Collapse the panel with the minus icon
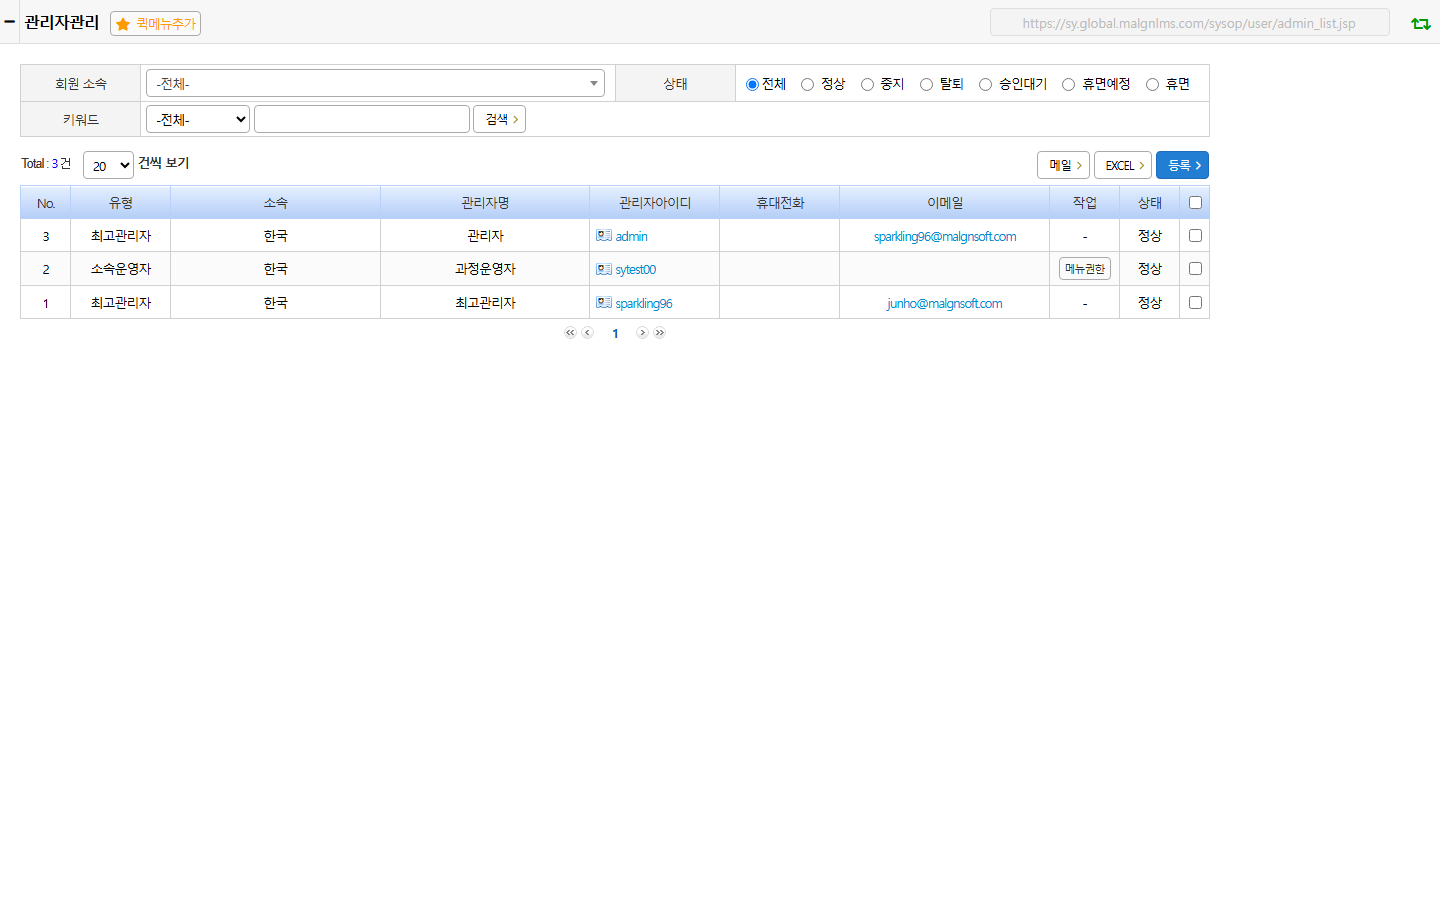 click(x=10, y=22)
